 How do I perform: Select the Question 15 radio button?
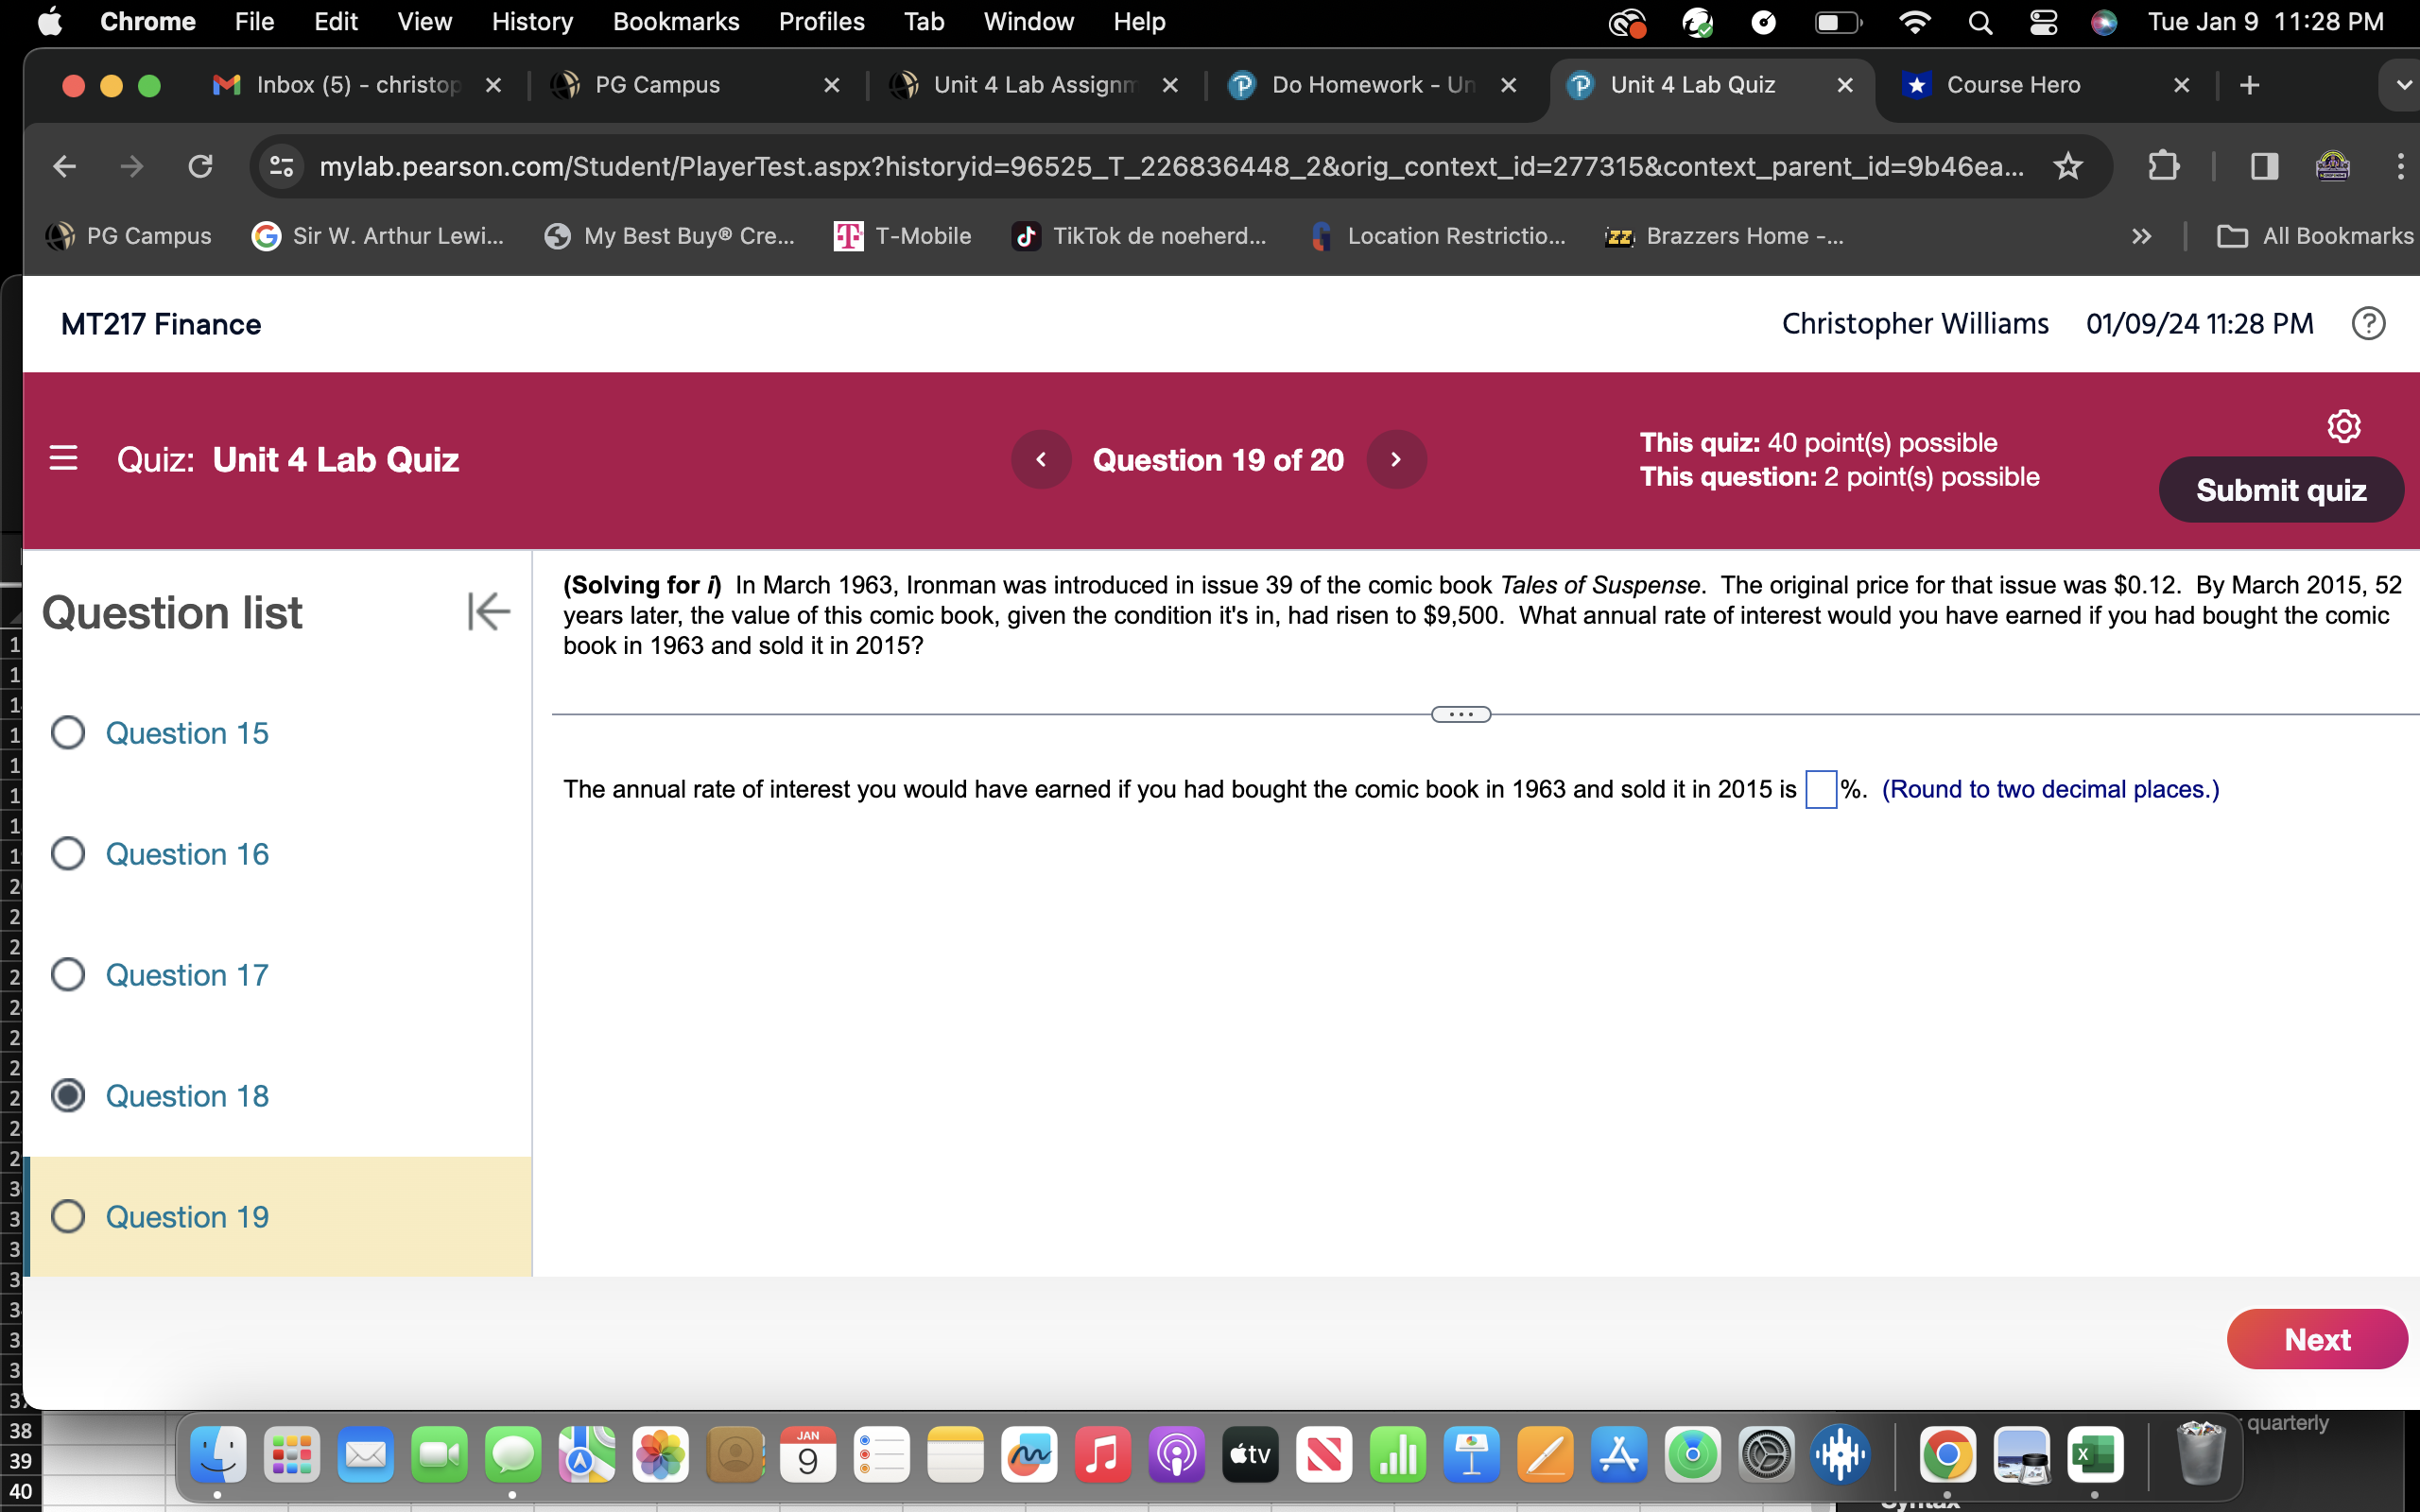(x=67, y=732)
